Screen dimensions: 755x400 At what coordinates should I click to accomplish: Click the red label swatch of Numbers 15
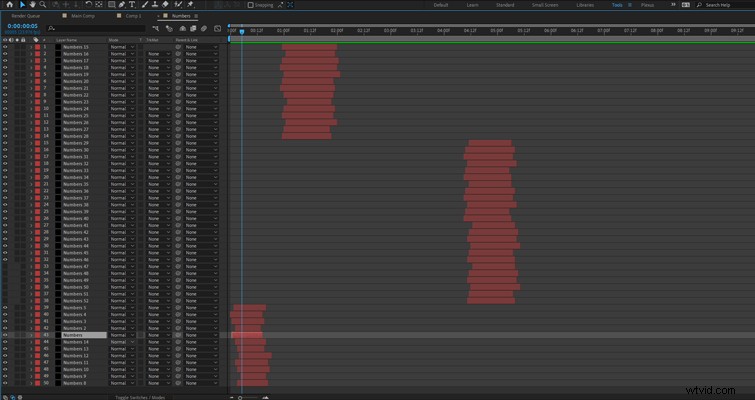[x=38, y=47]
